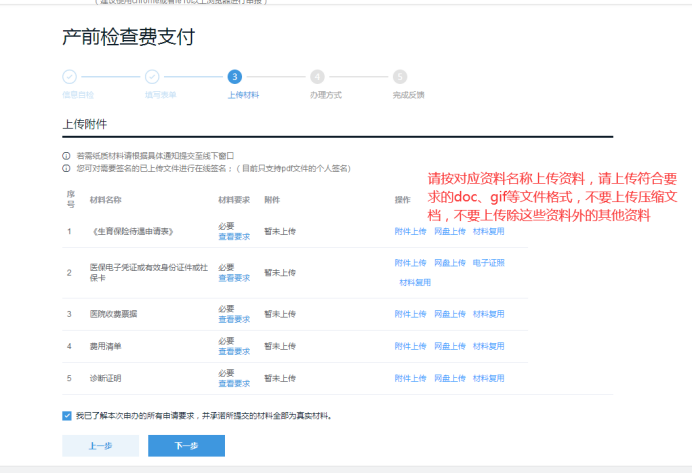Click 材料复用 for 诊断证明 row
This screenshot has height=473, width=692.
tap(488, 379)
